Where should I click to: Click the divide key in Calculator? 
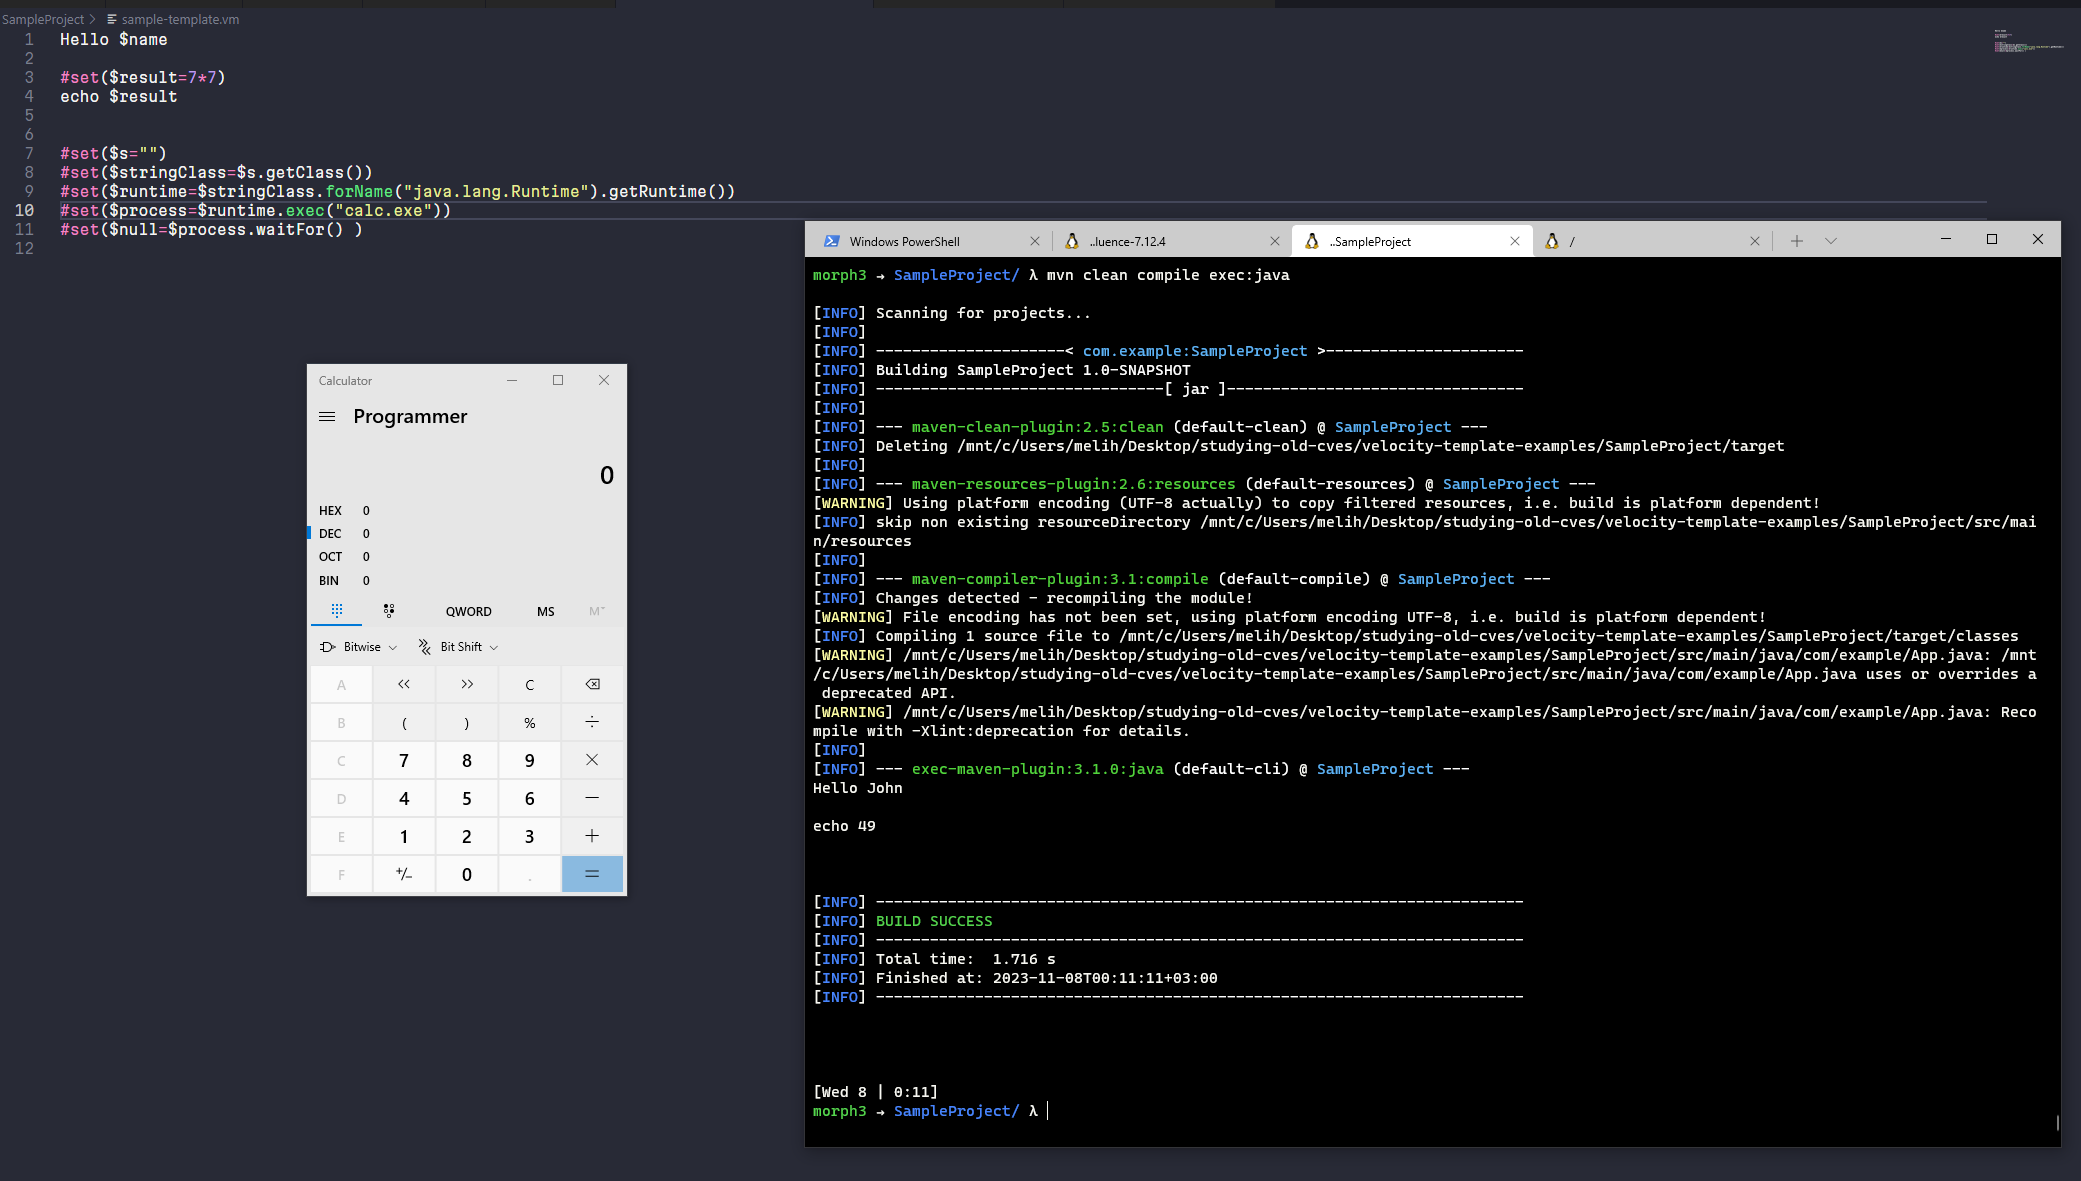point(592,723)
